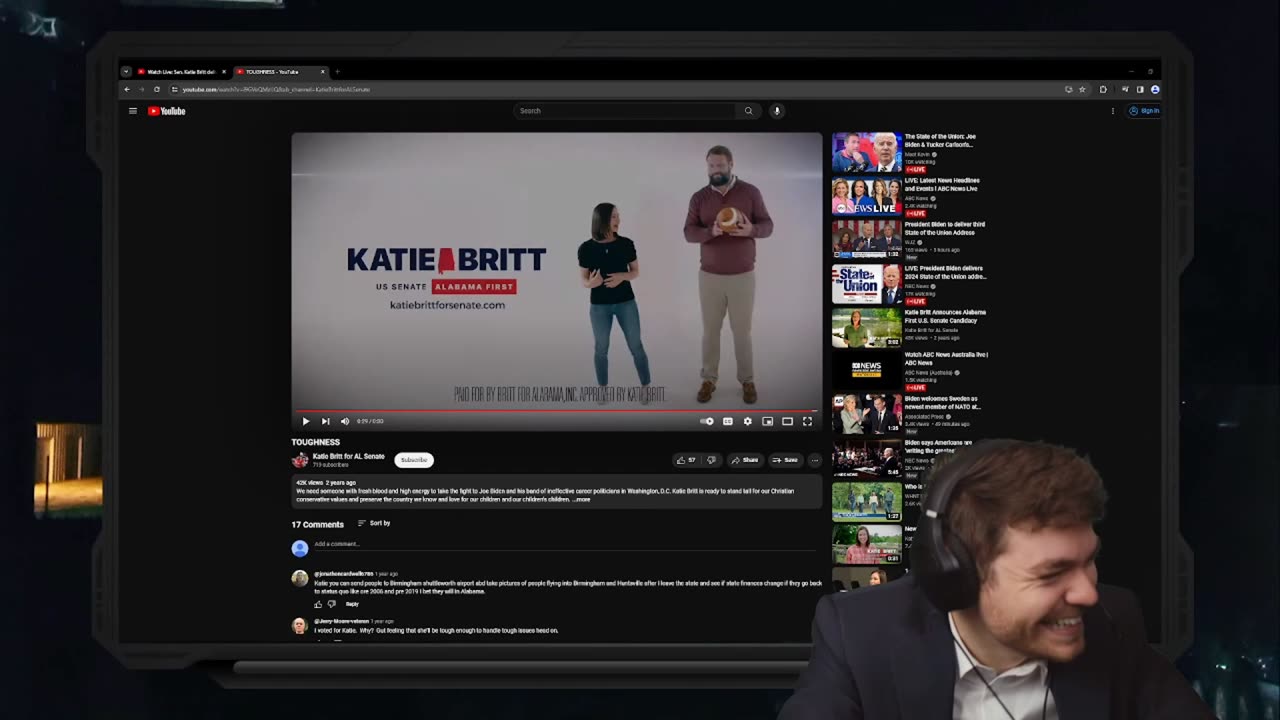The height and width of the screenshot is (720, 1280).
Task: Open ABC News Live latest headlines video
Action: click(910, 196)
